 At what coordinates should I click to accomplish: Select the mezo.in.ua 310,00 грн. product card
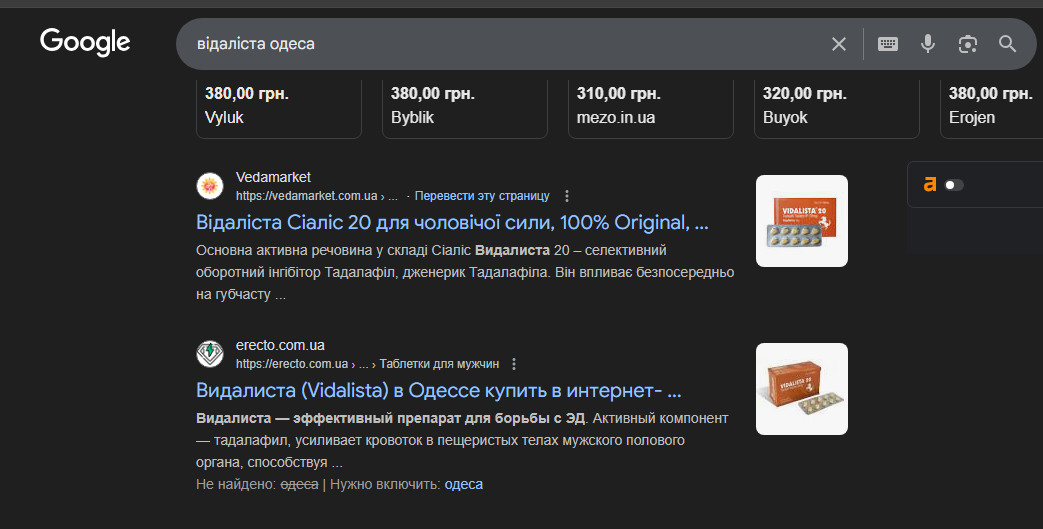(650, 106)
